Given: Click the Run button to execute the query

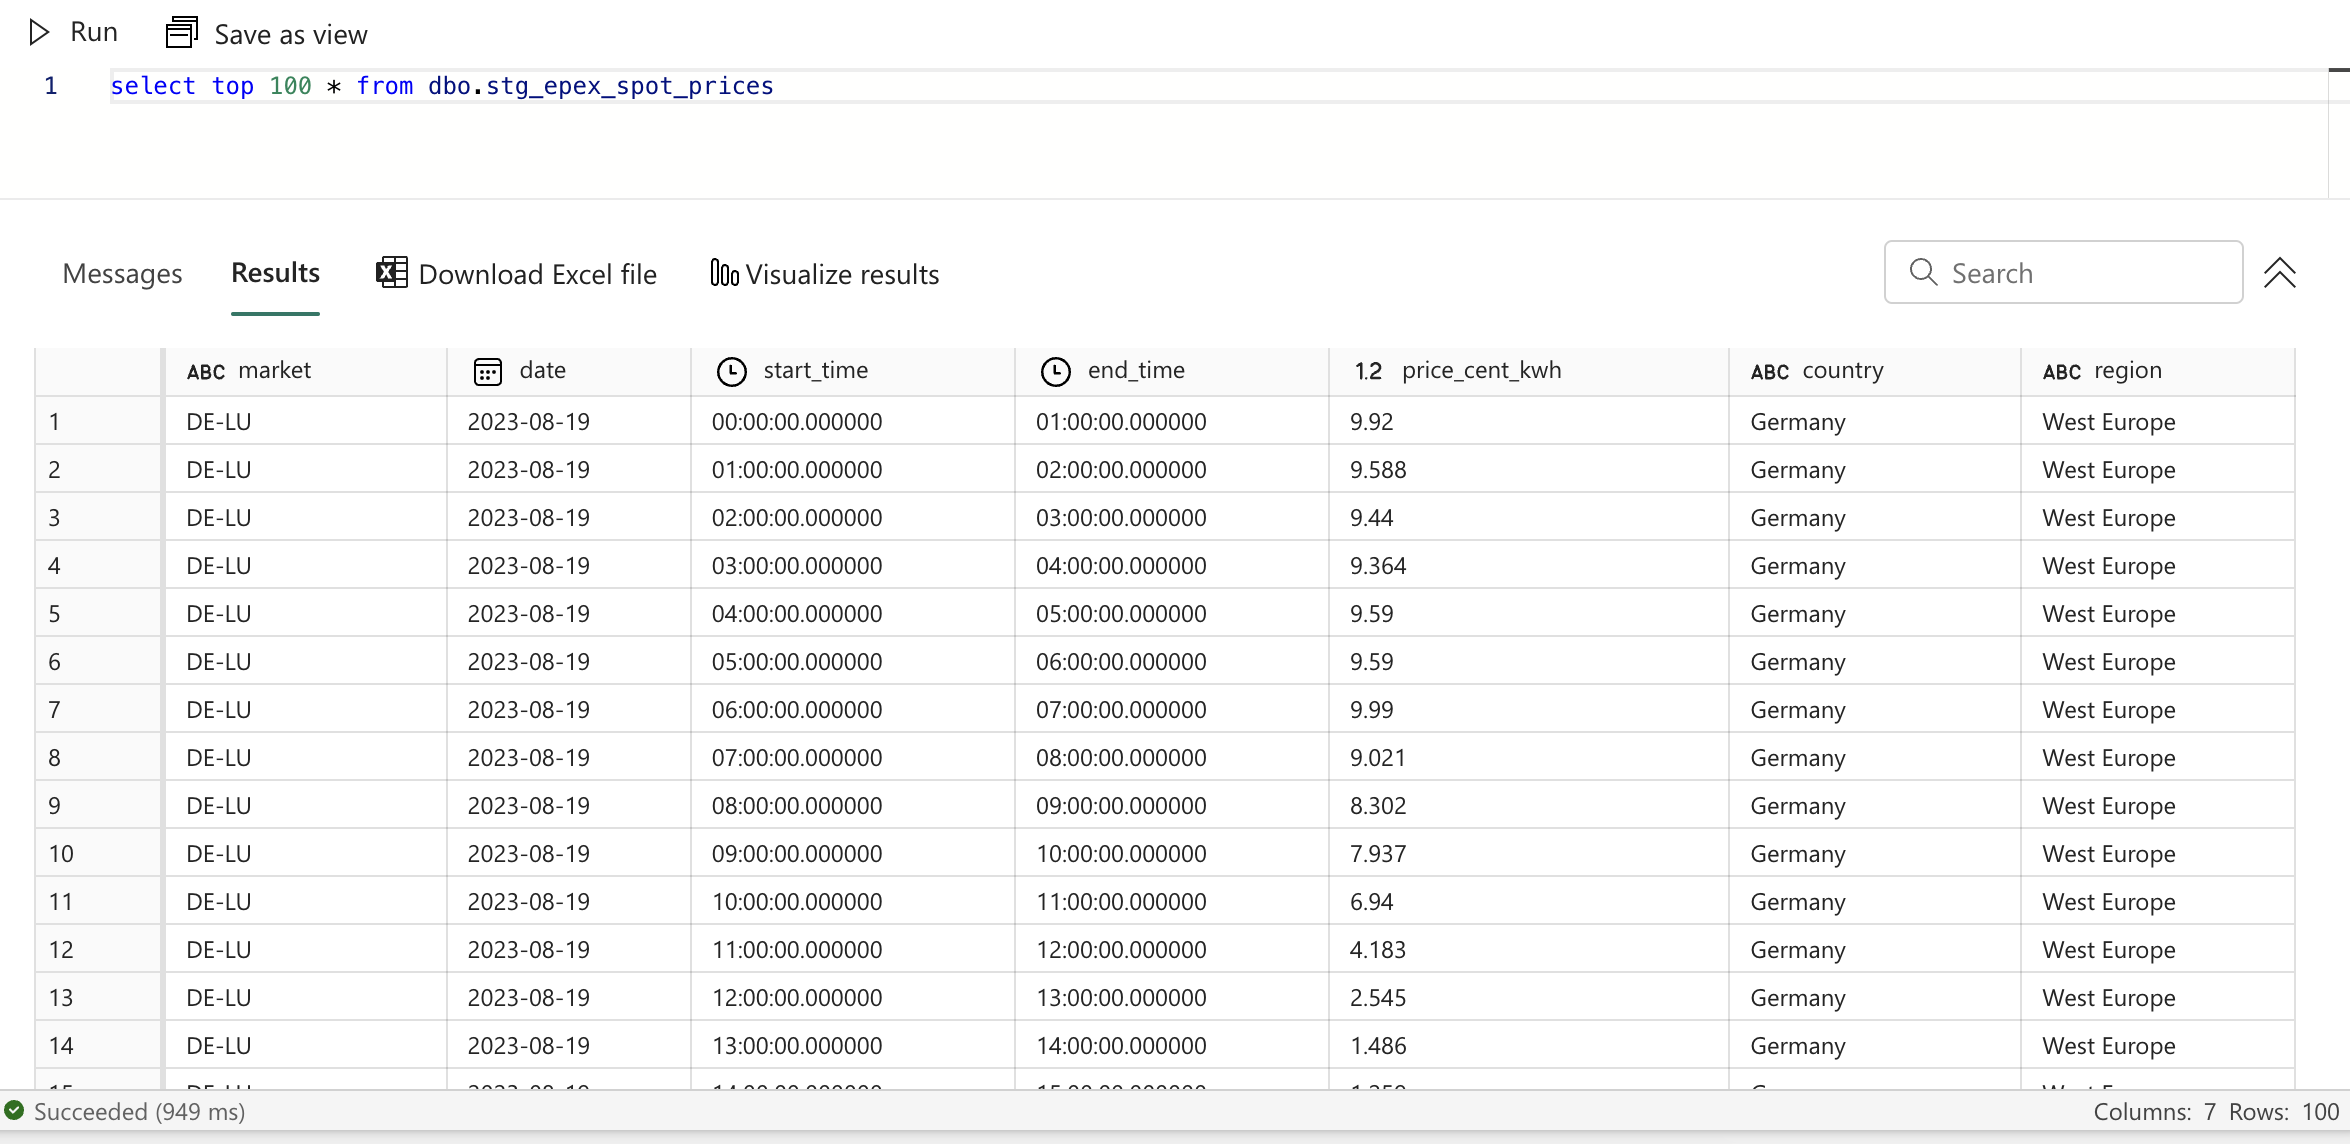Looking at the screenshot, I should (x=73, y=31).
